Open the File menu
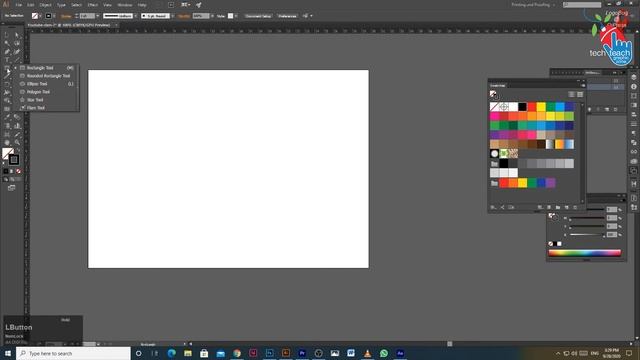 [x=19, y=5]
